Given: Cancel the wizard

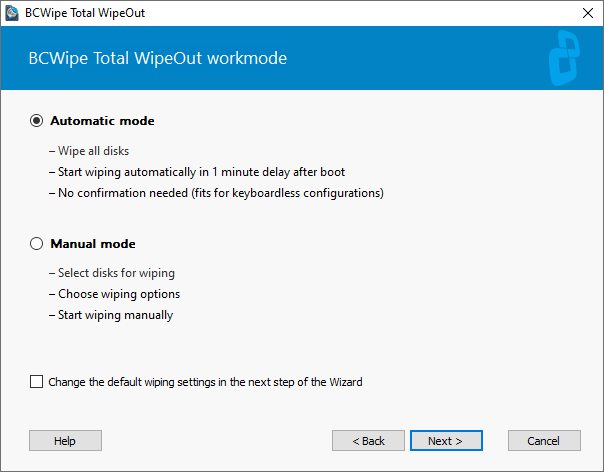Looking at the screenshot, I should (x=544, y=440).
